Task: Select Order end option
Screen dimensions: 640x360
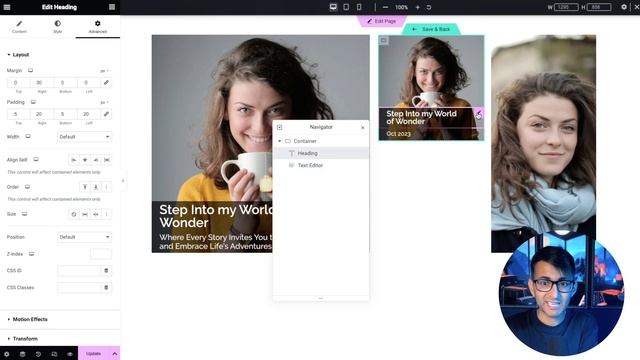Action: (96, 187)
